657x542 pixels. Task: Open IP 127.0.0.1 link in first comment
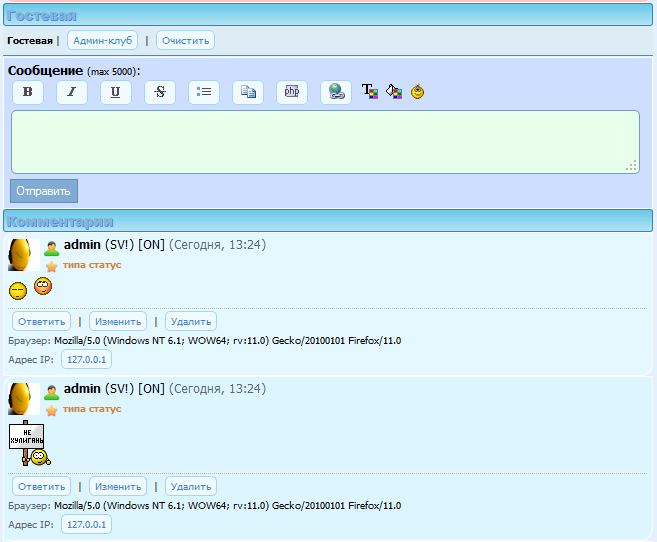(x=86, y=359)
